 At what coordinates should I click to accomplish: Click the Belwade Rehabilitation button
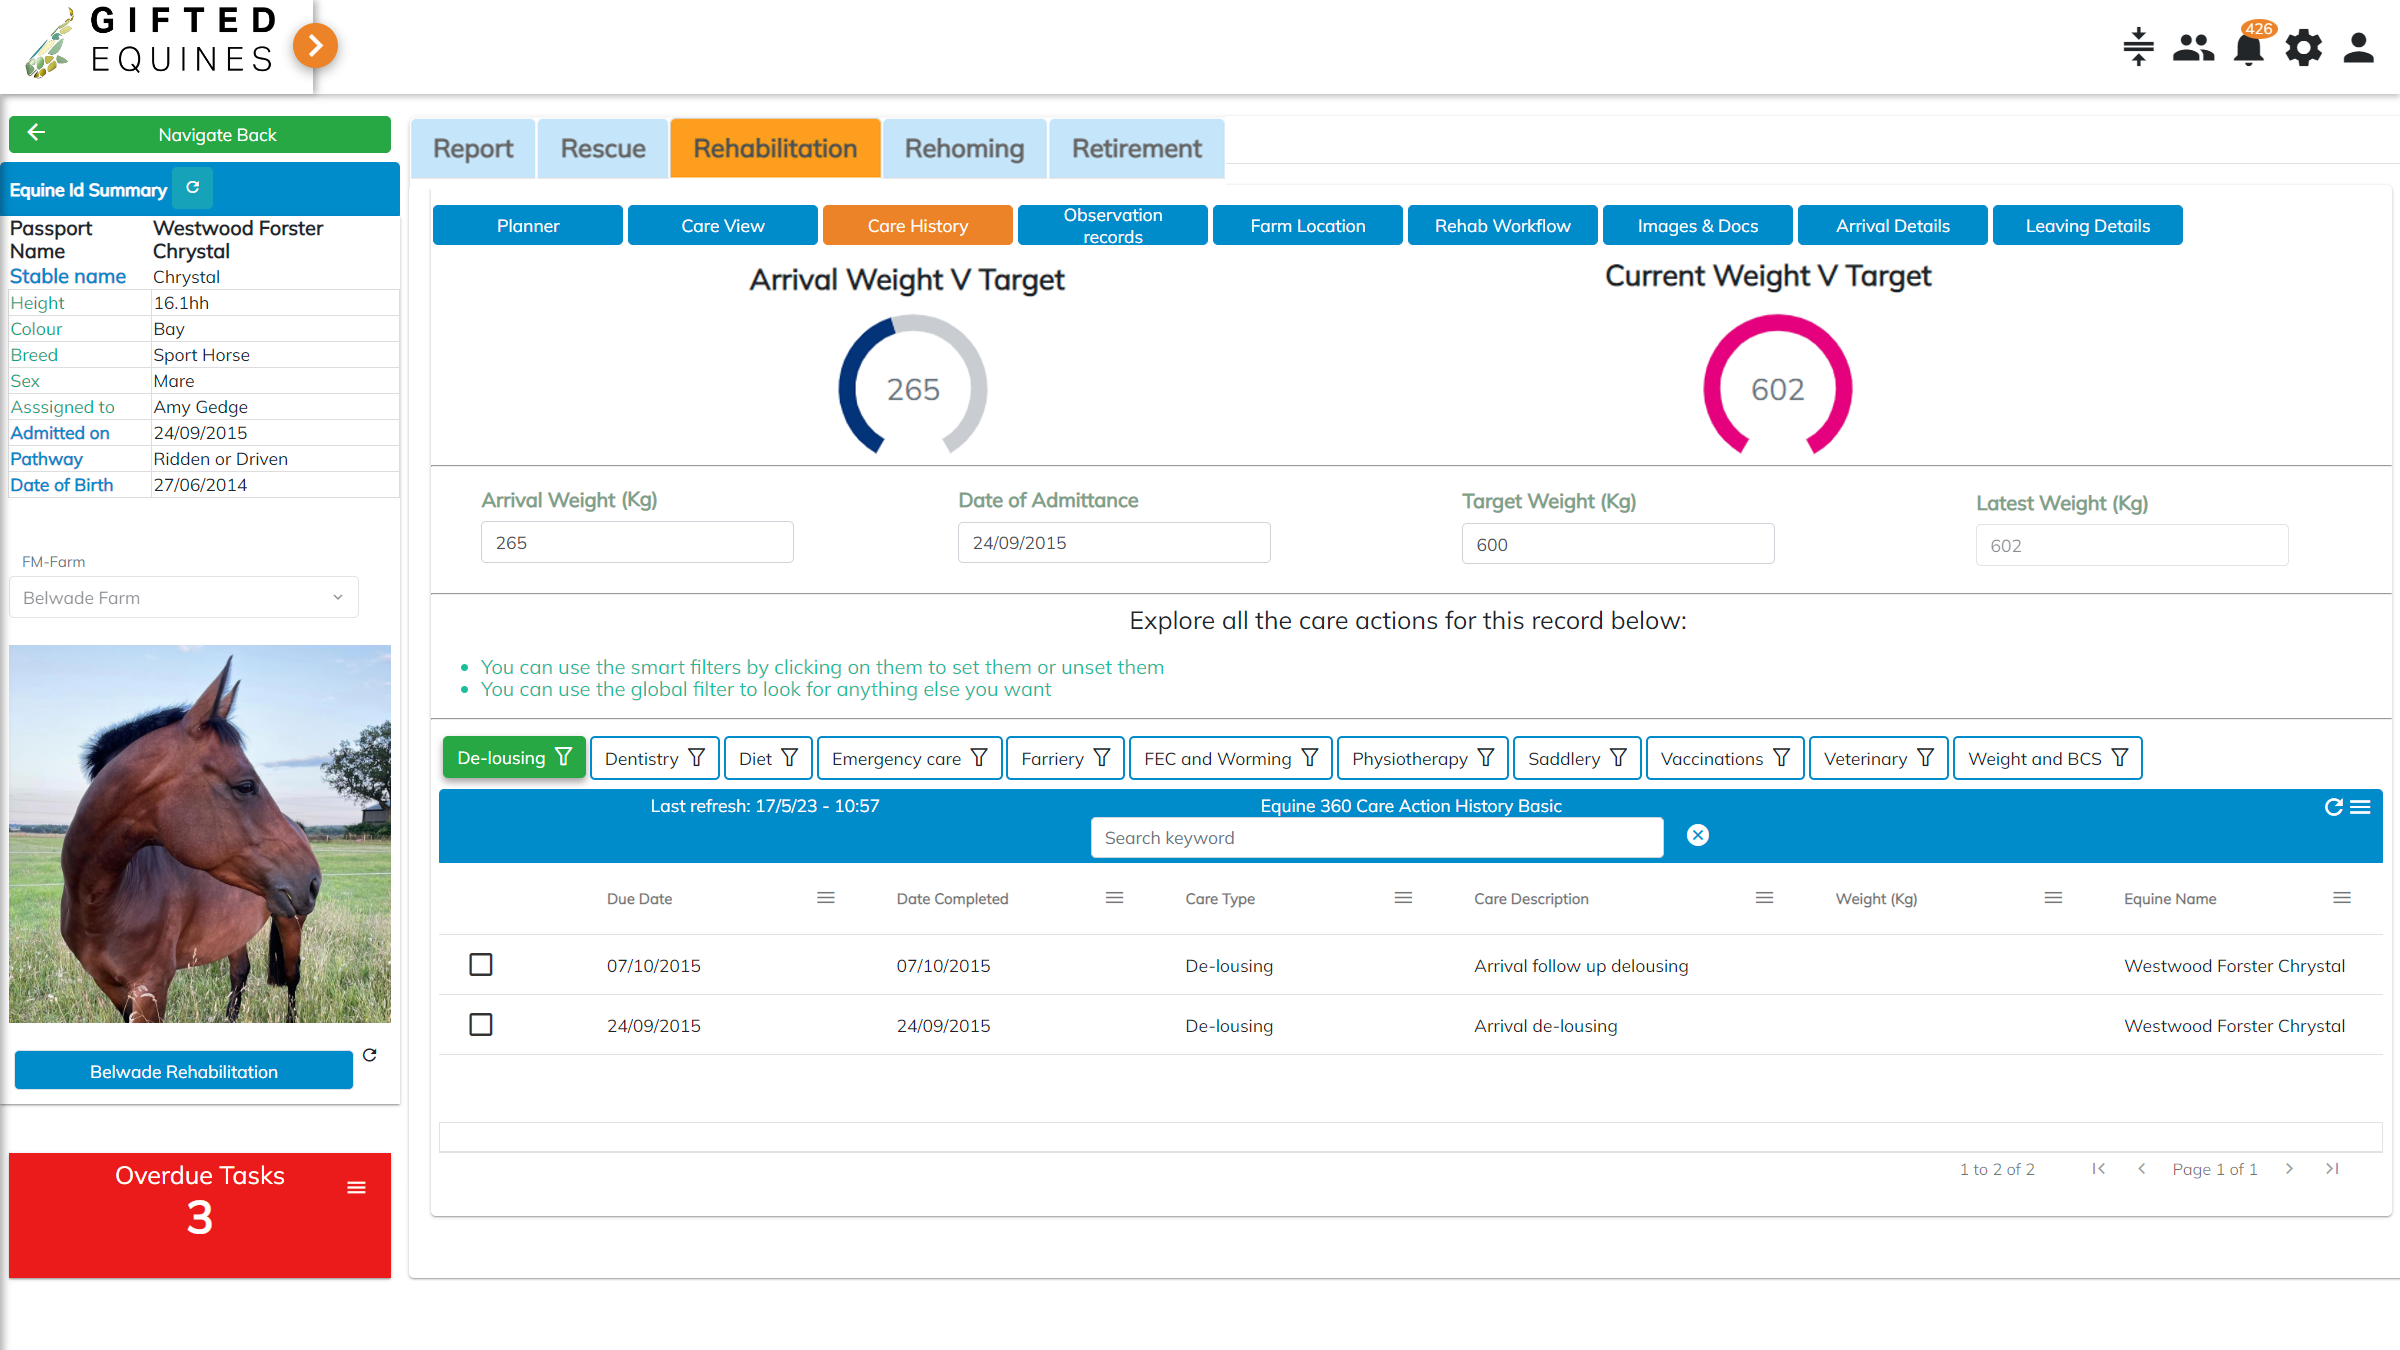click(184, 1071)
